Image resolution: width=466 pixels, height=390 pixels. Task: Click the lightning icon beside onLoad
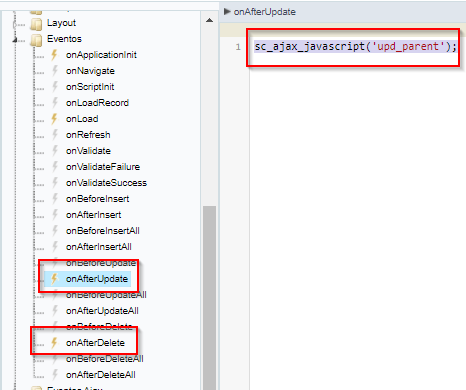[x=54, y=119]
